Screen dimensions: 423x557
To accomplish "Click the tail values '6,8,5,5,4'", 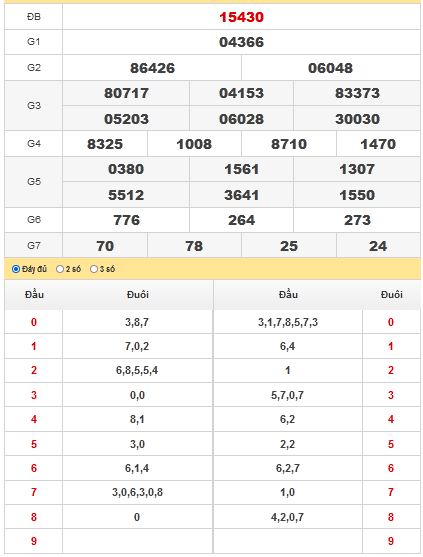I will click(x=137, y=371).
